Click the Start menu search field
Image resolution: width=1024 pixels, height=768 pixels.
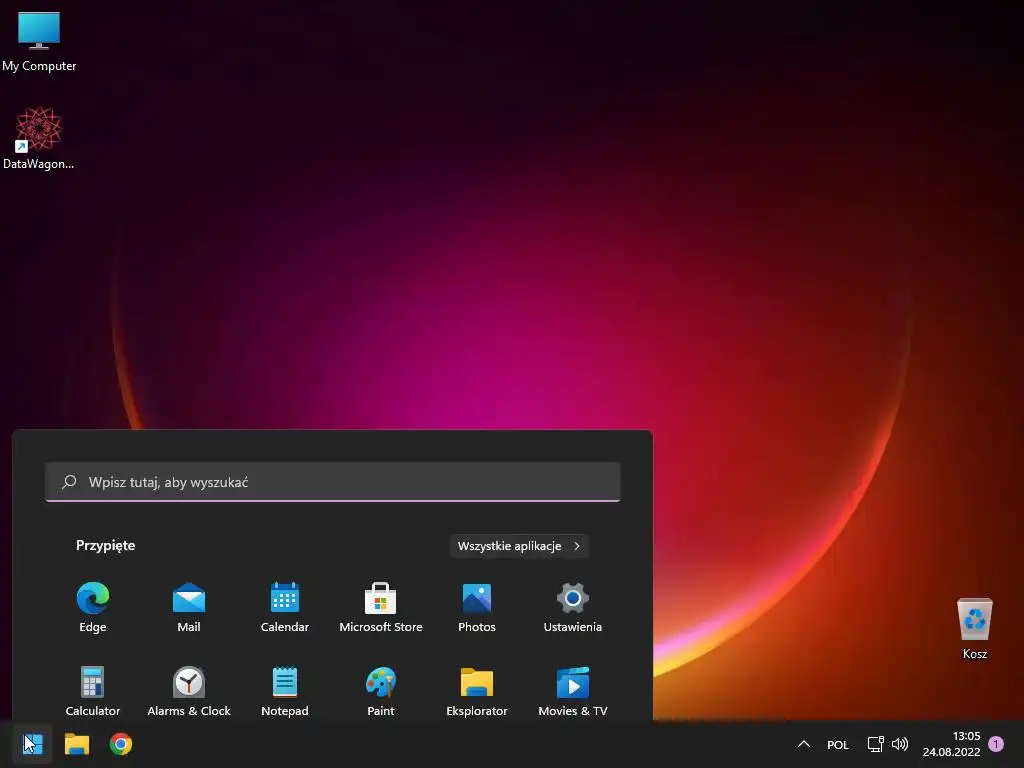332,482
